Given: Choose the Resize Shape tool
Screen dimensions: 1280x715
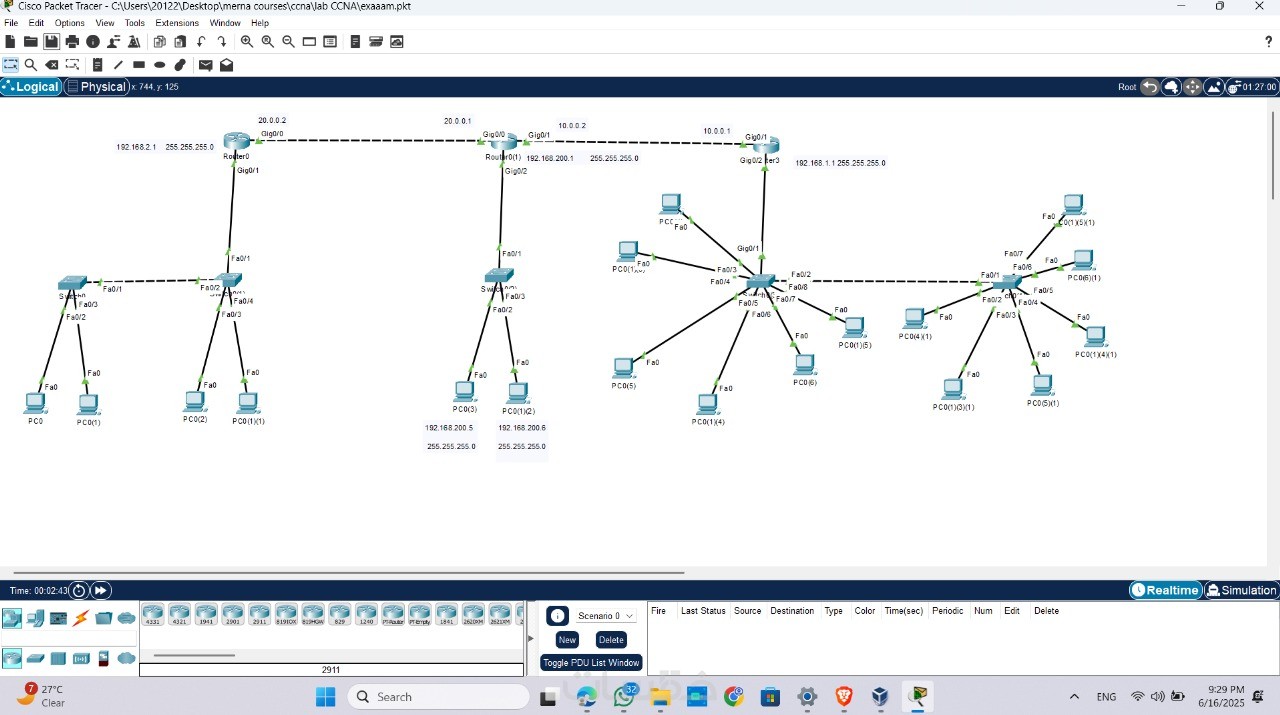Looking at the screenshot, I should point(73,65).
